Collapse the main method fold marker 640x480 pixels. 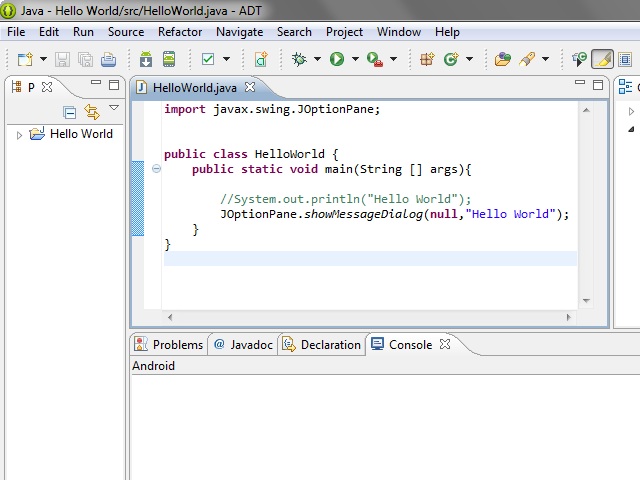pyautogui.click(x=156, y=169)
